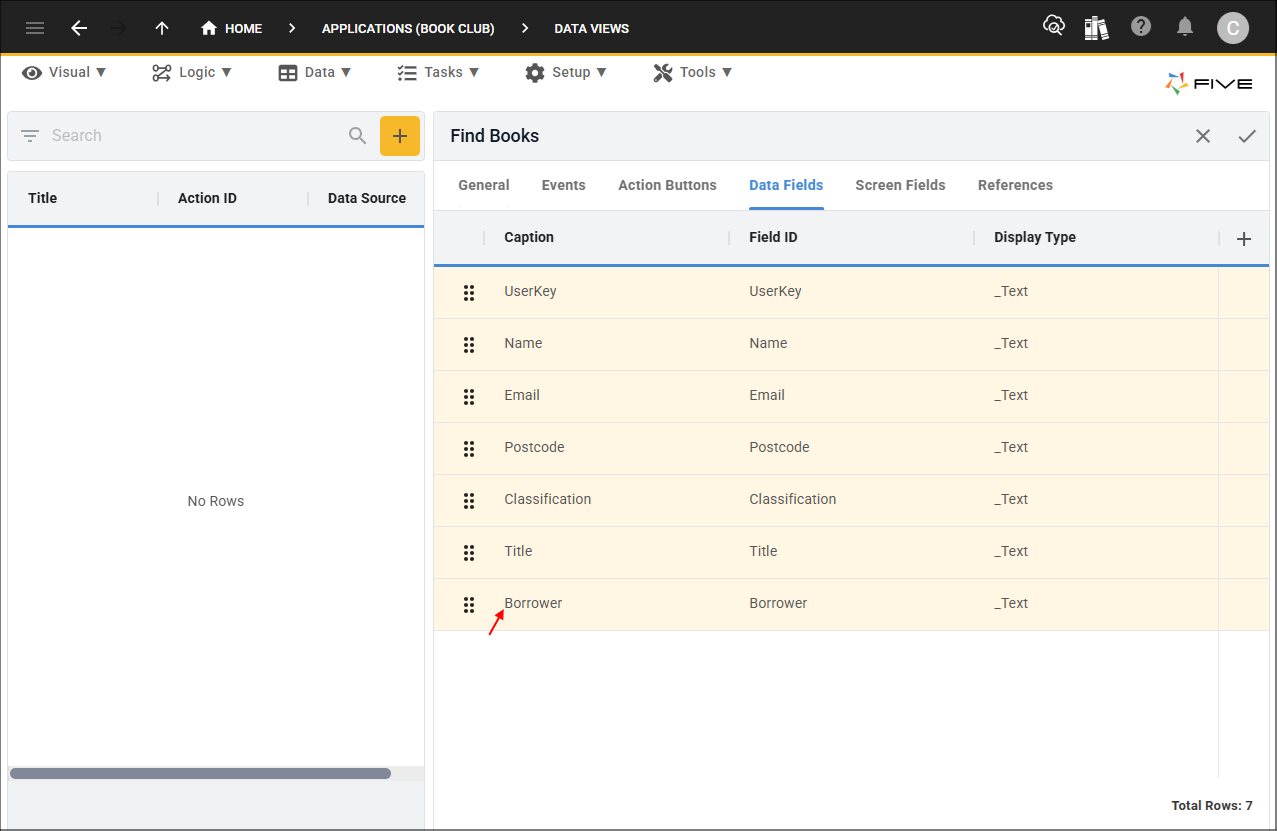The height and width of the screenshot is (831, 1277).
Task: Expand the Logic menu
Action: pos(192,72)
